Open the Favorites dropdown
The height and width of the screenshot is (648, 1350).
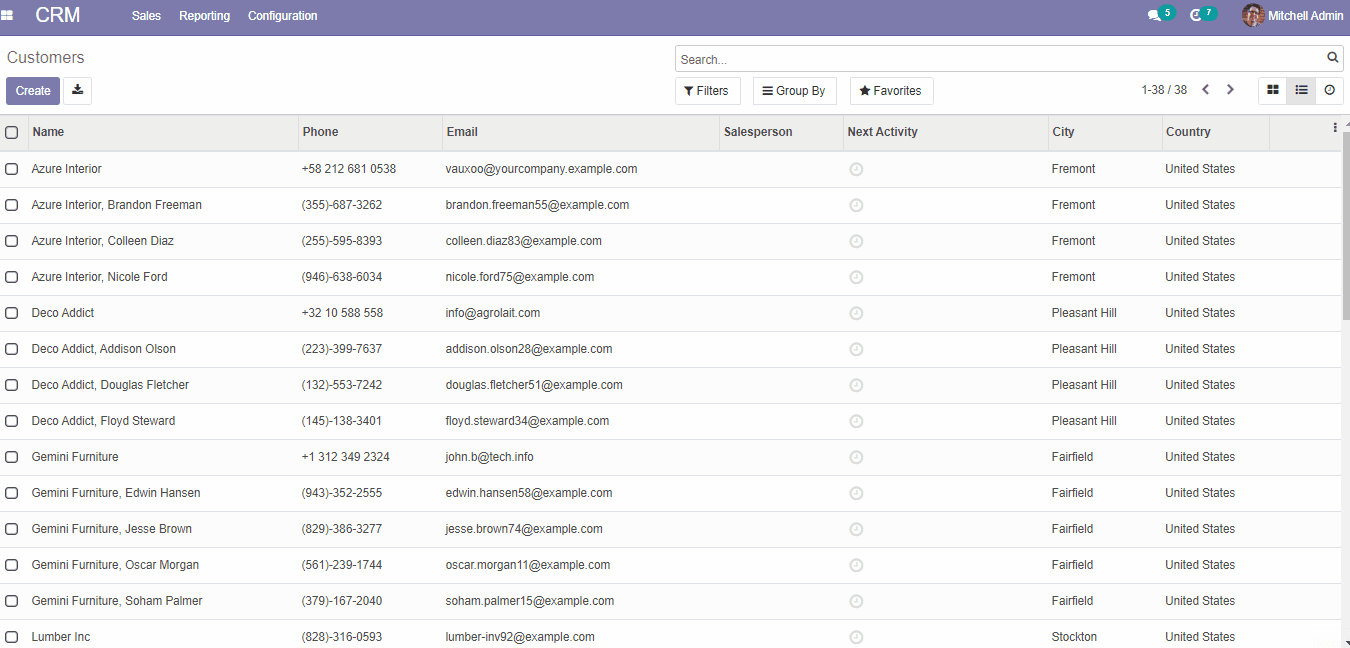(x=891, y=91)
